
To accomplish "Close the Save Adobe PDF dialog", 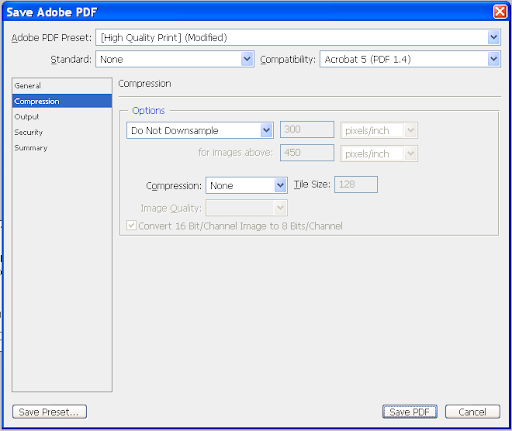I will point(500,12).
